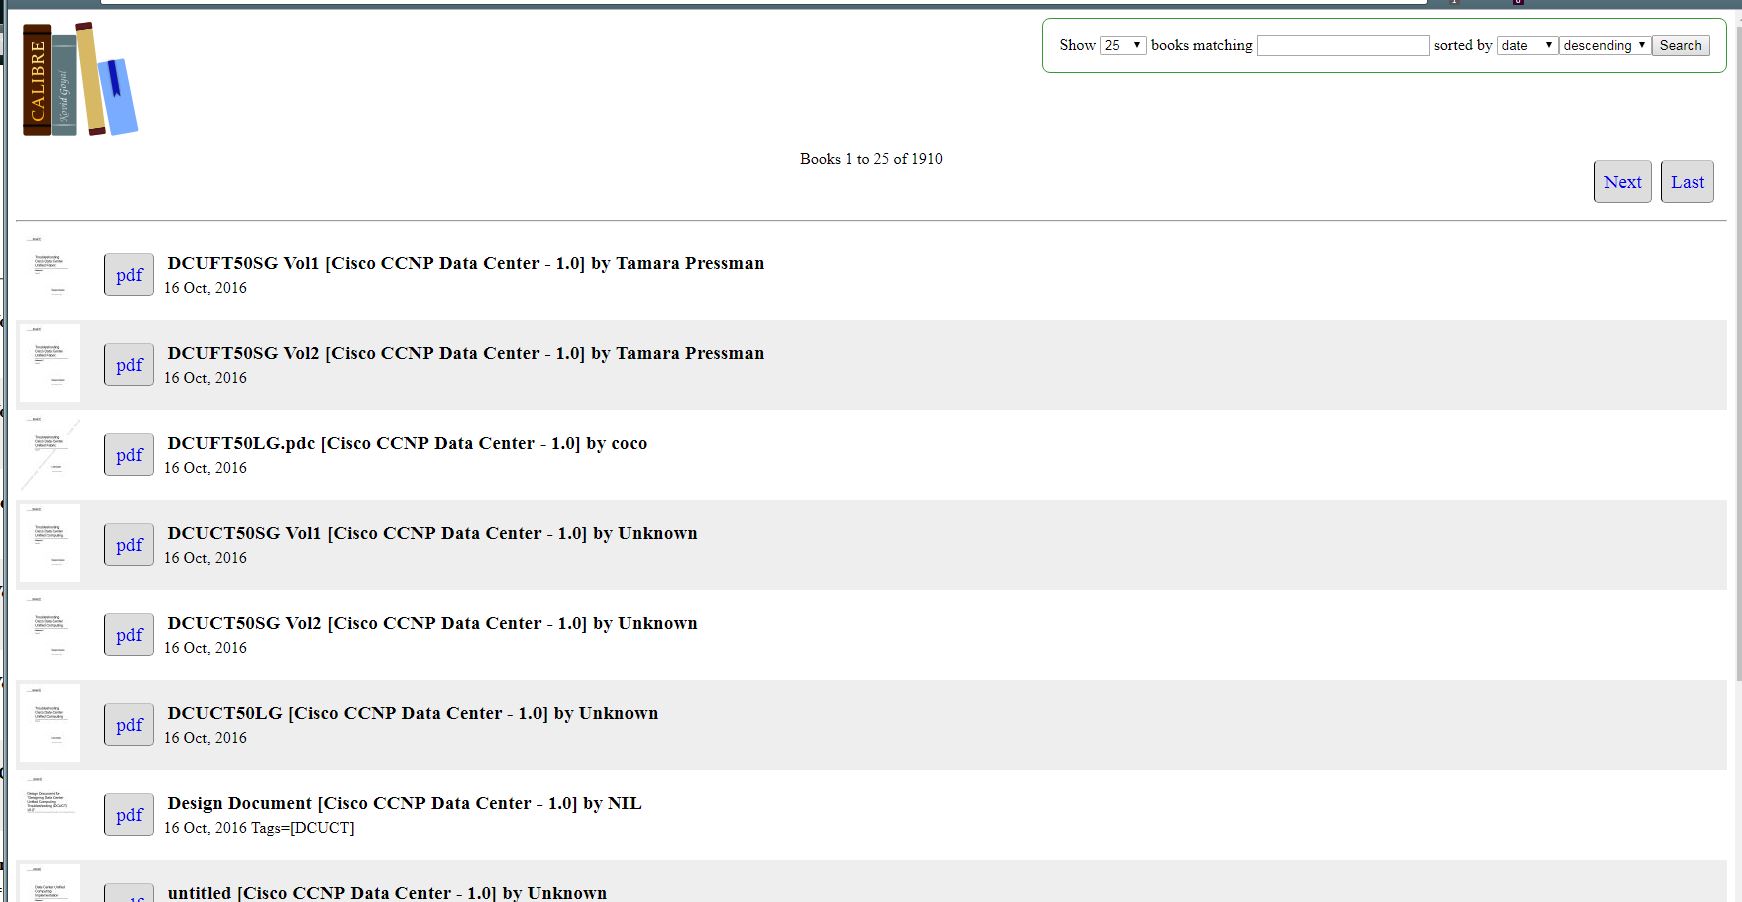Open the sorted by date dropdown
This screenshot has width=1742, height=902.
[x=1527, y=45]
